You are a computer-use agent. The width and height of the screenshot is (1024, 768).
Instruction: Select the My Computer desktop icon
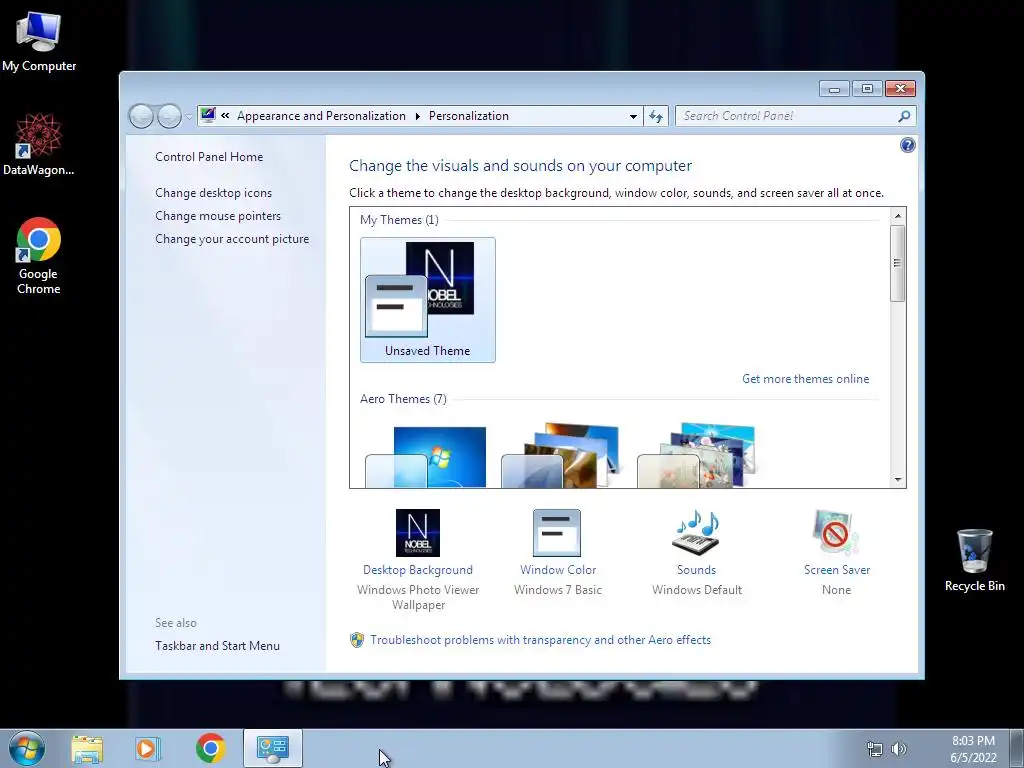tap(39, 40)
